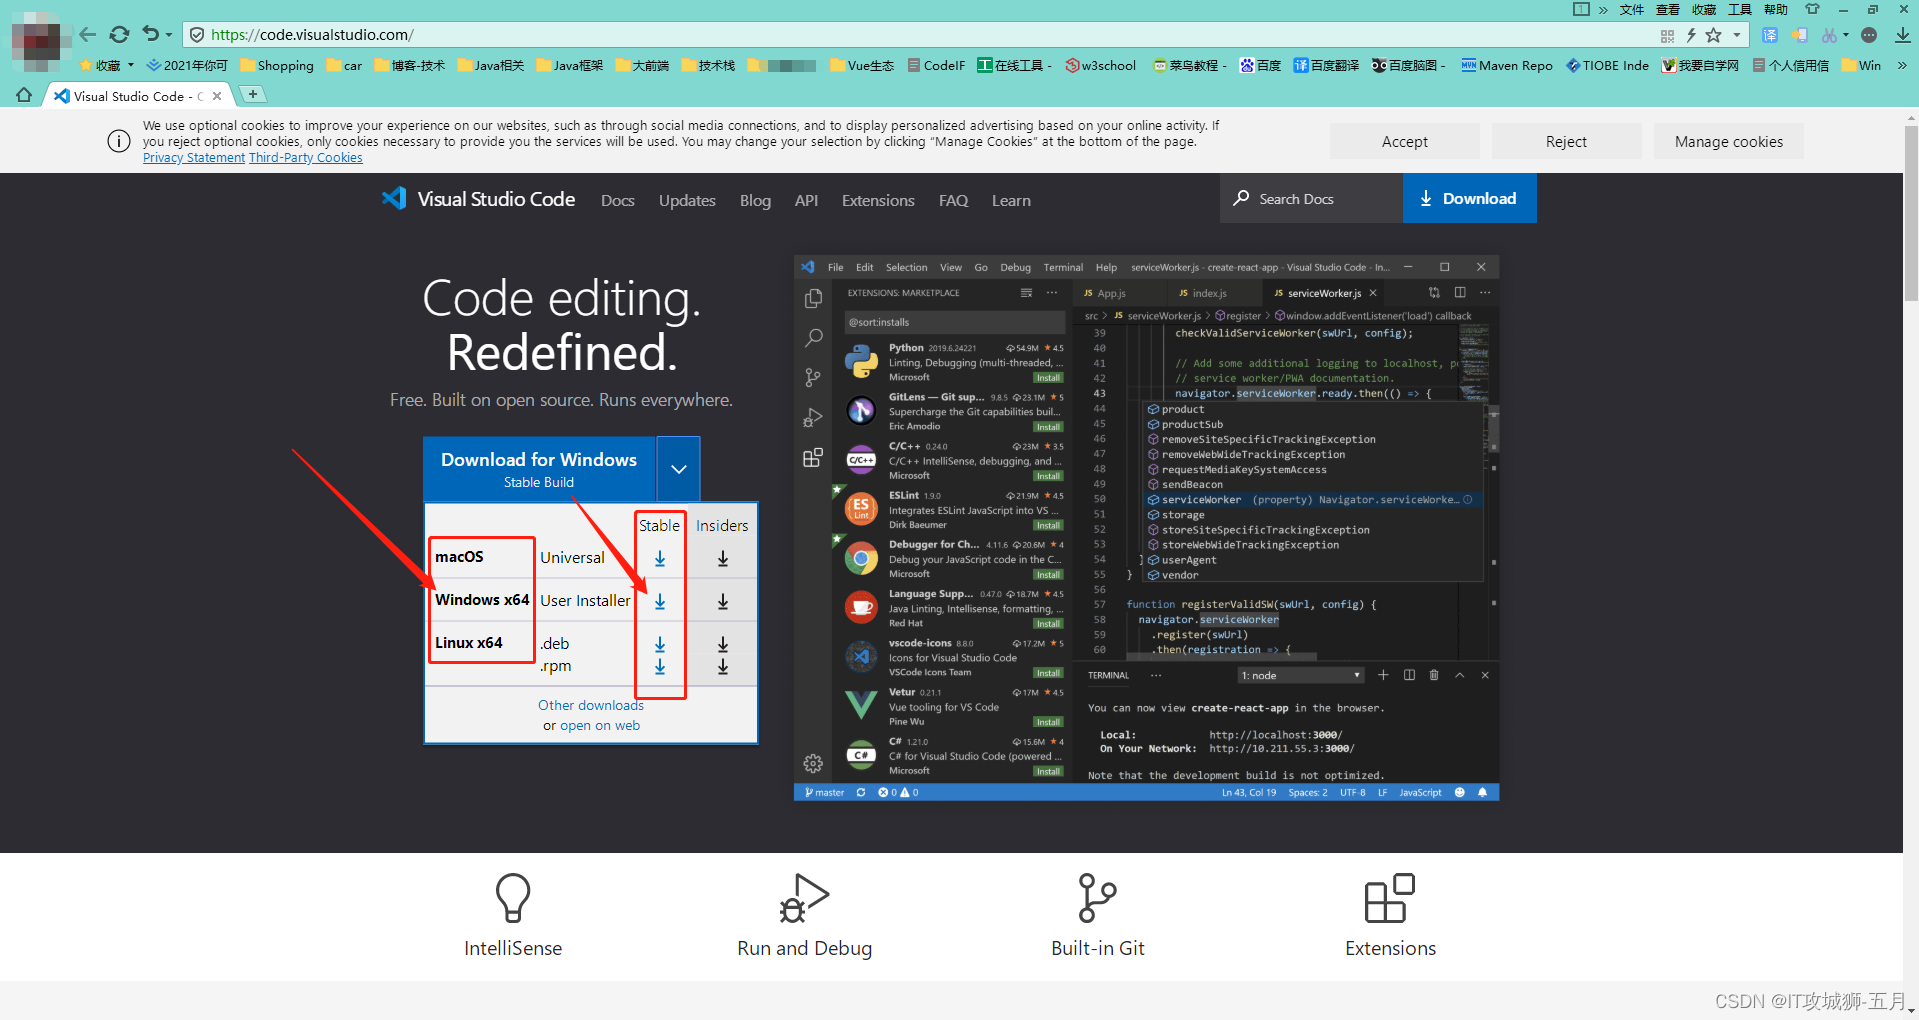This screenshot has width=1919, height=1020.
Task: Open the dropdown arrow beside the scissors icon
Action: pyautogui.click(x=1846, y=35)
